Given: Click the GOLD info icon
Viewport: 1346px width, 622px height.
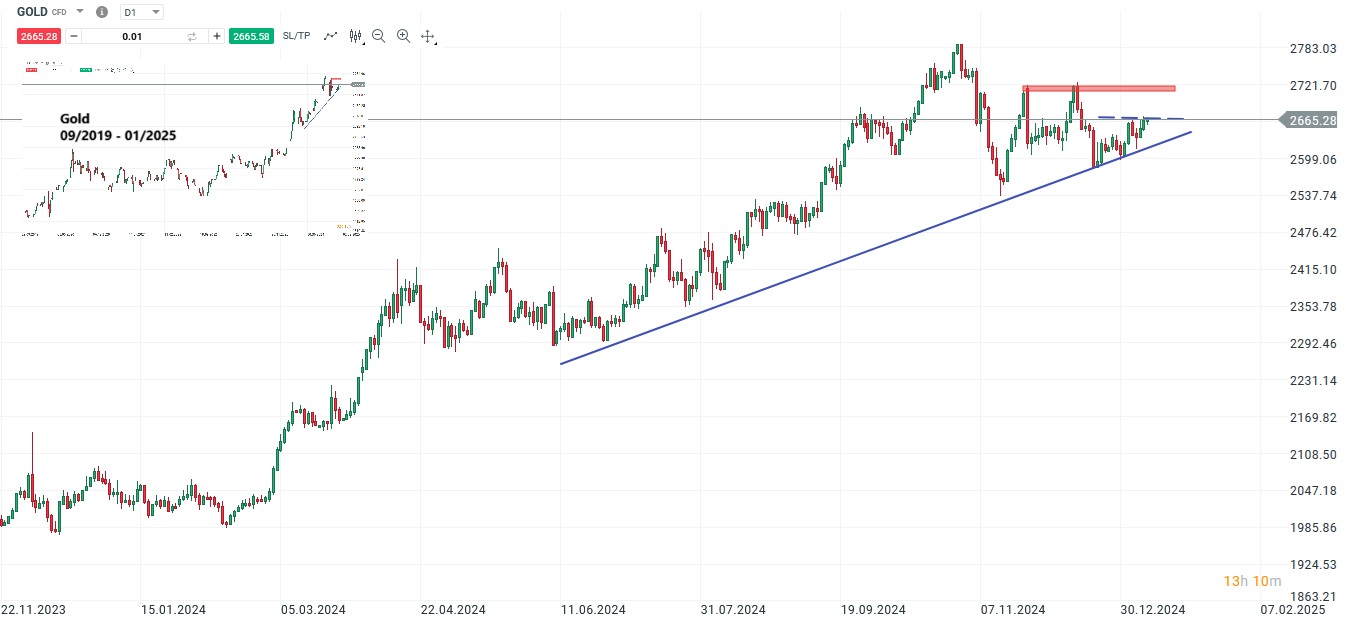Looking at the screenshot, I should [101, 12].
